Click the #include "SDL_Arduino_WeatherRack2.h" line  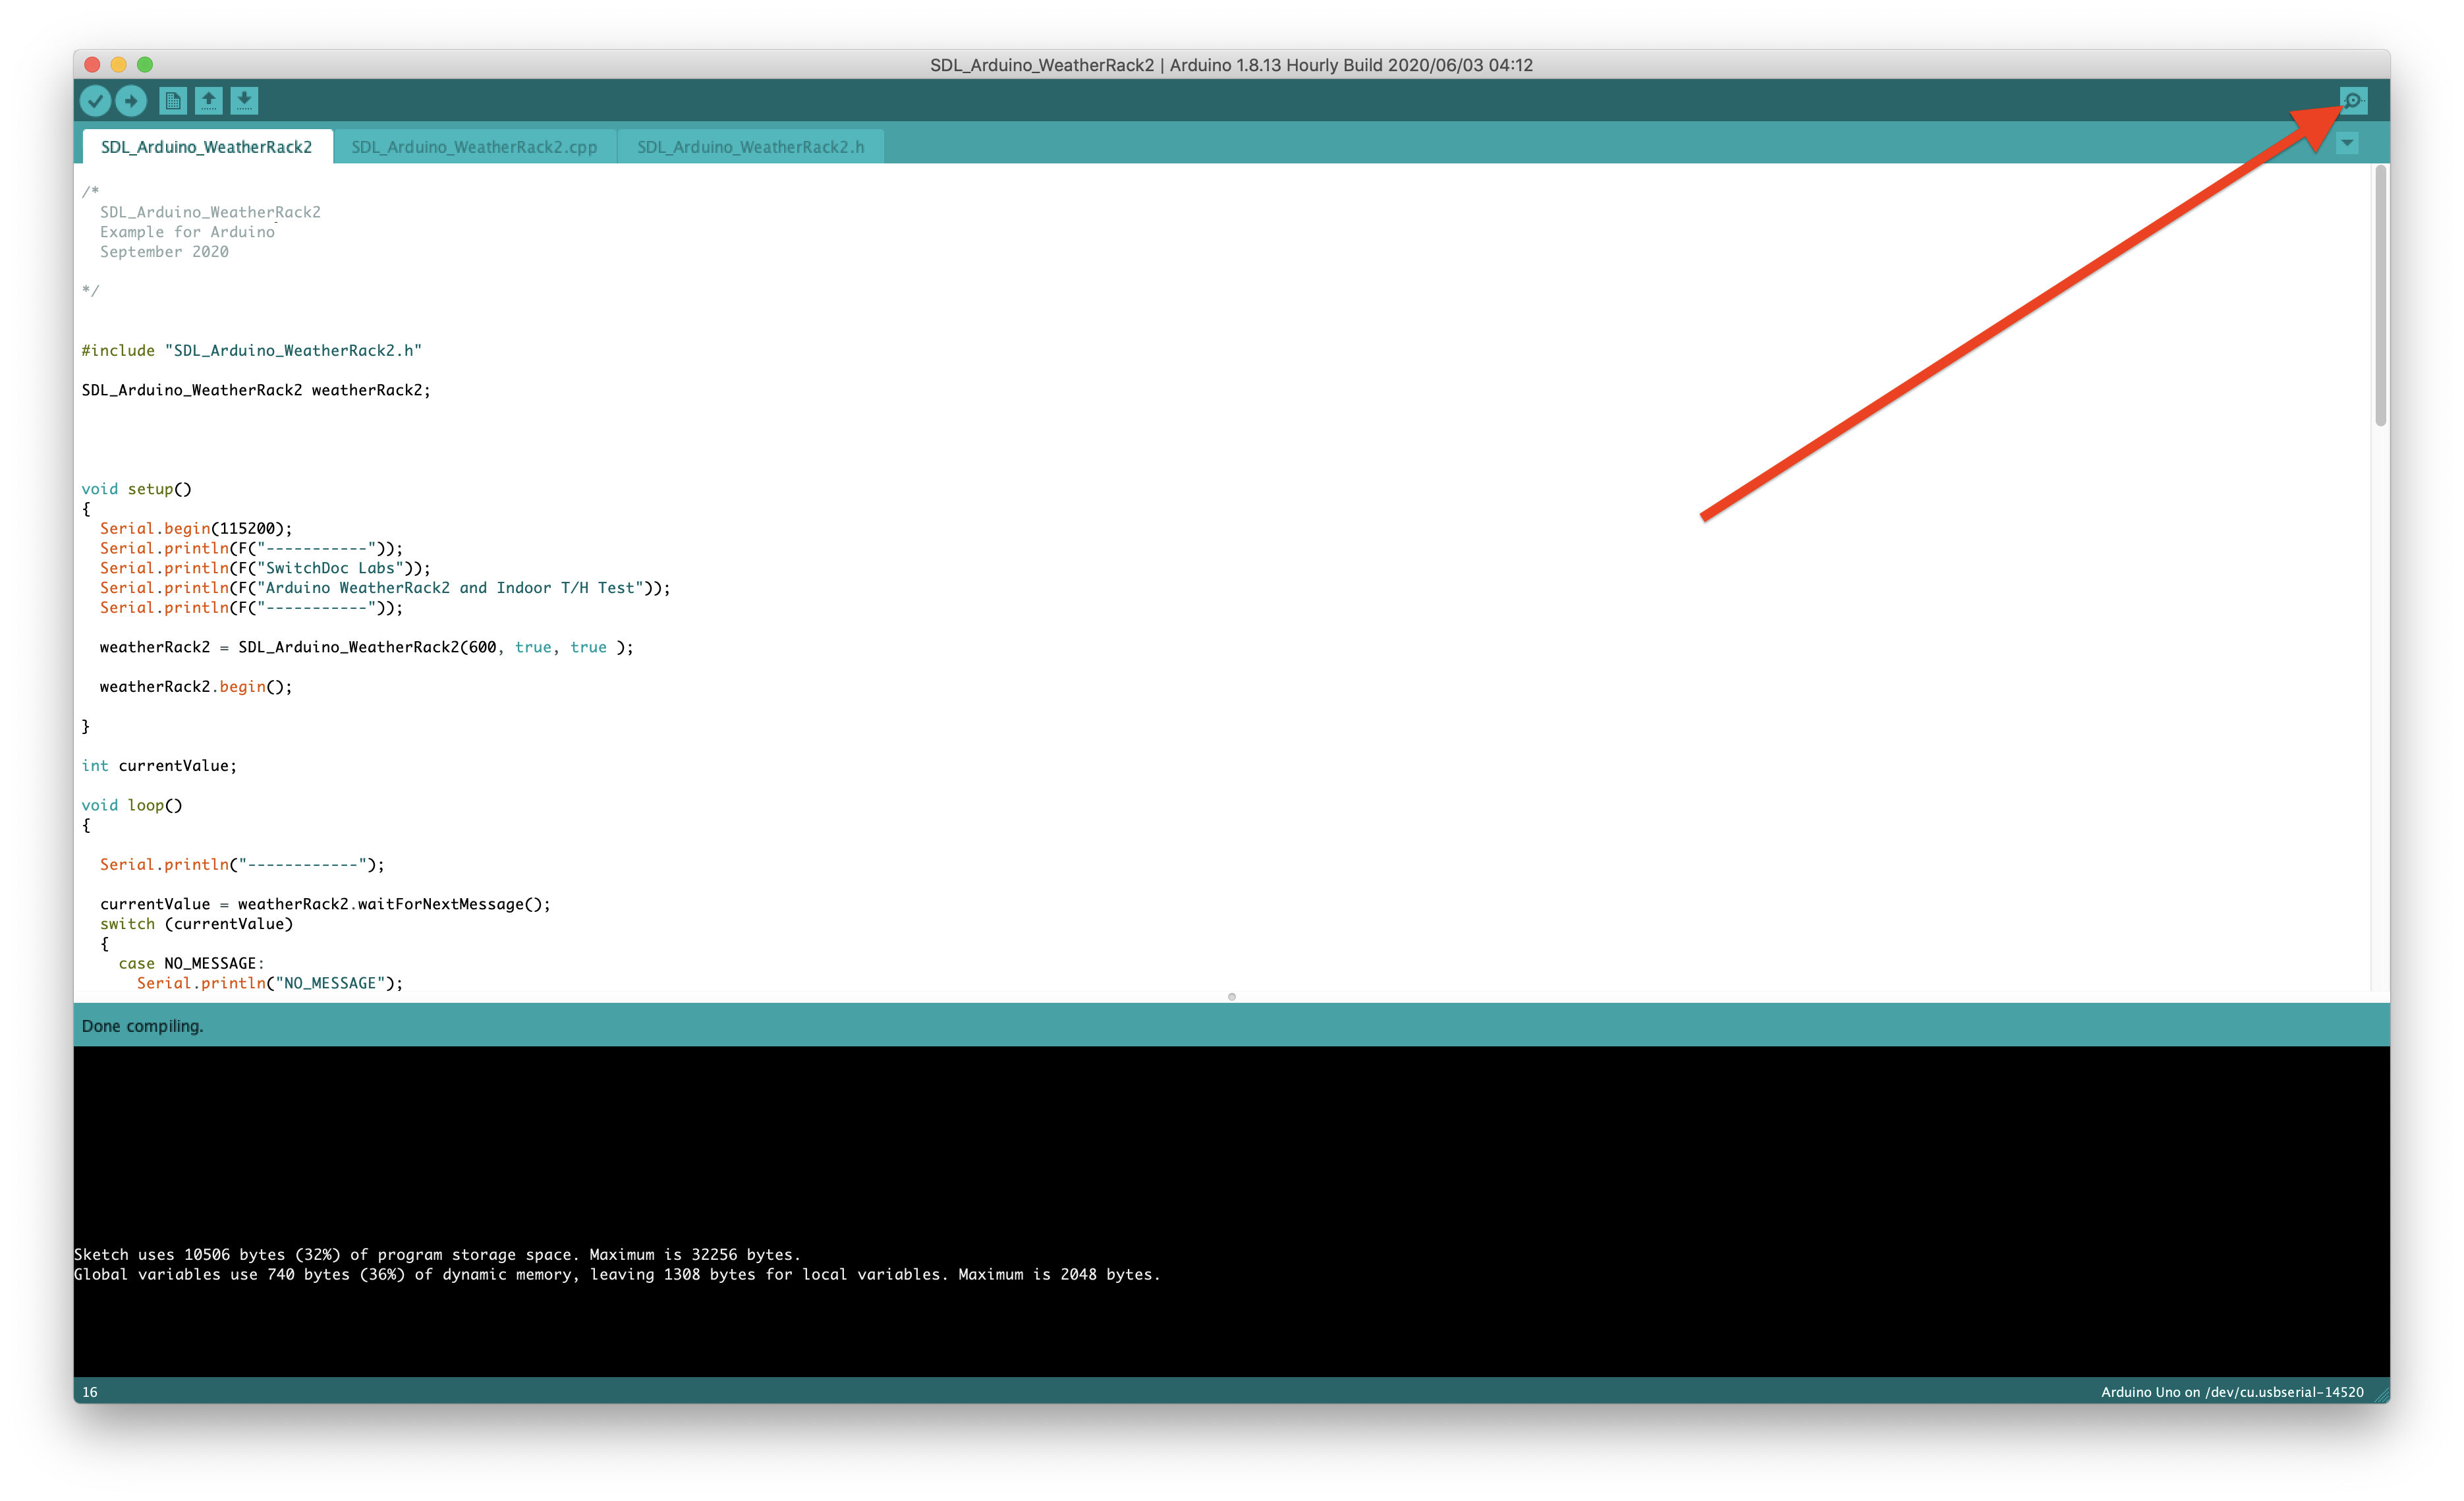click(x=252, y=351)
